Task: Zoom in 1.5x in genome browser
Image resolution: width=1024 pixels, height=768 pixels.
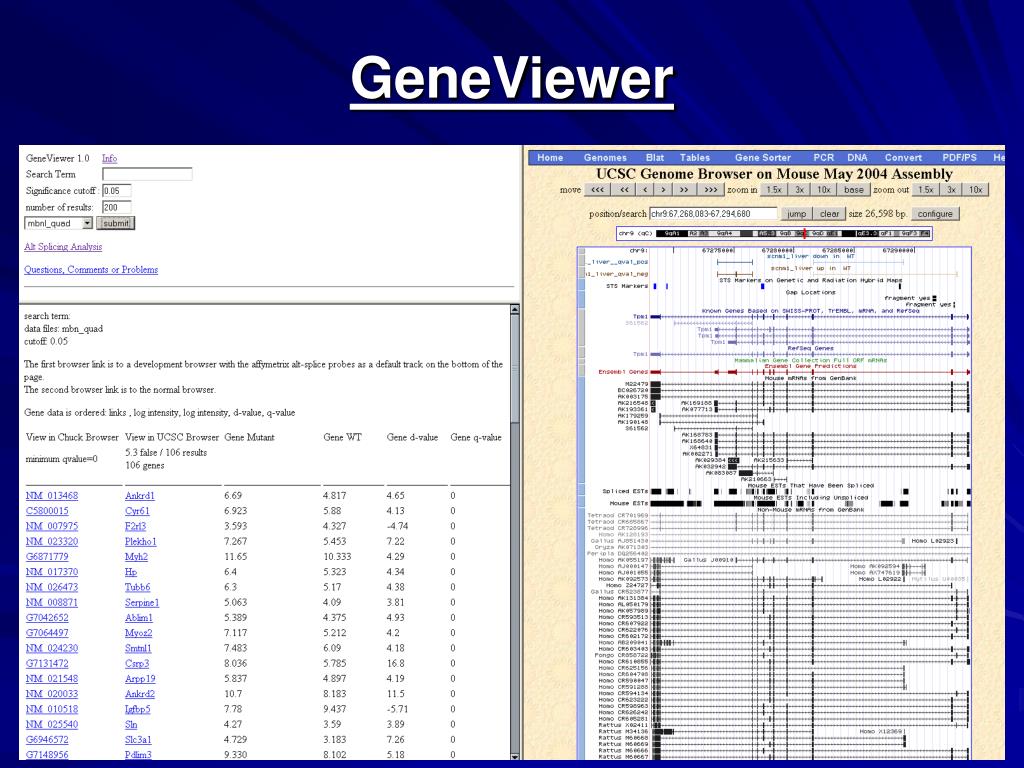Action: tap(774, 189)
